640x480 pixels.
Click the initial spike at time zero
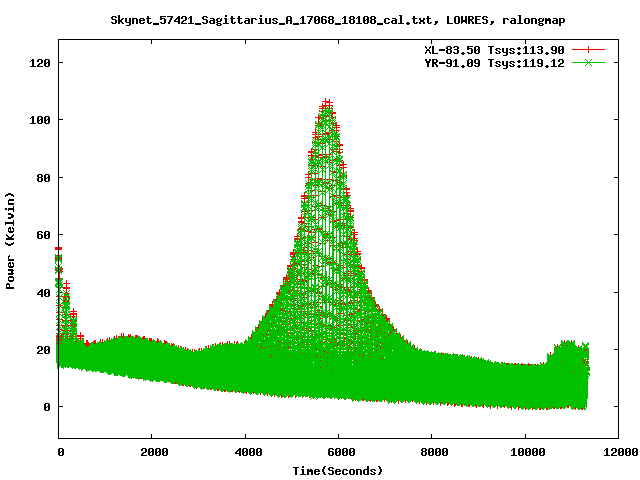click(x=59, y=261)
